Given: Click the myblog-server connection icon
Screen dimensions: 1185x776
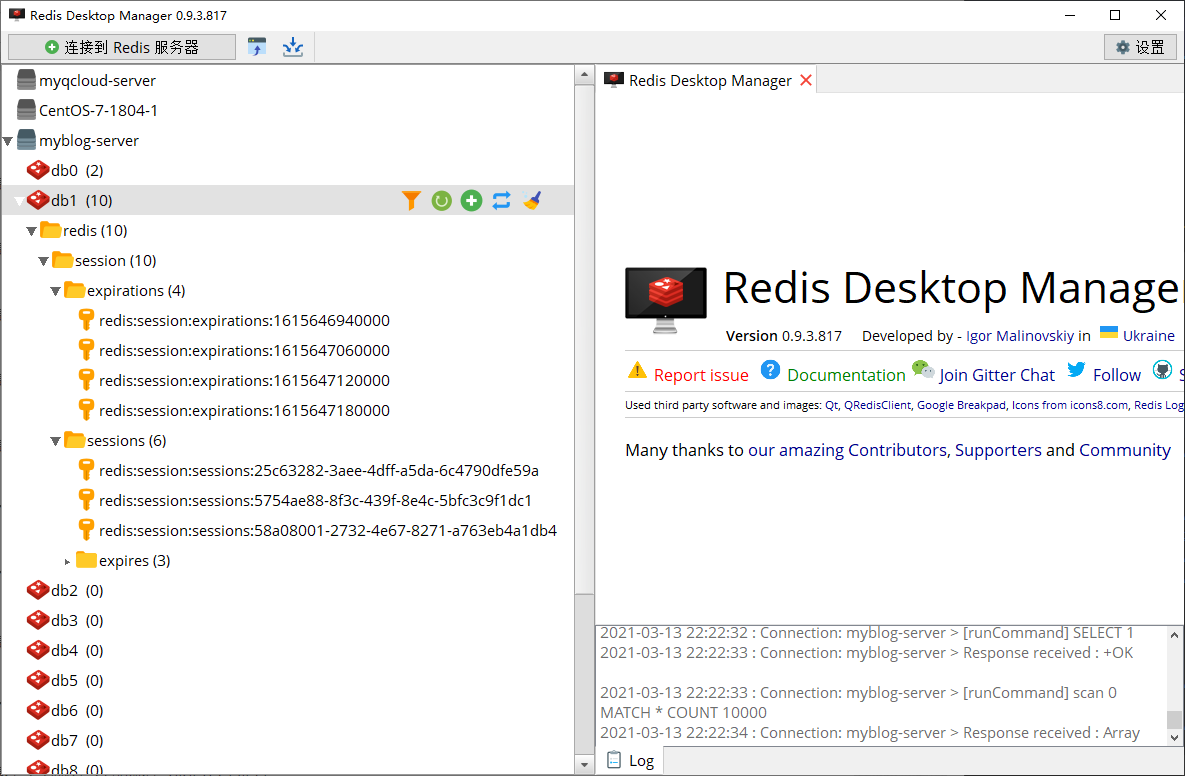Looking at the screenshot, I should (x=26, y=140).
